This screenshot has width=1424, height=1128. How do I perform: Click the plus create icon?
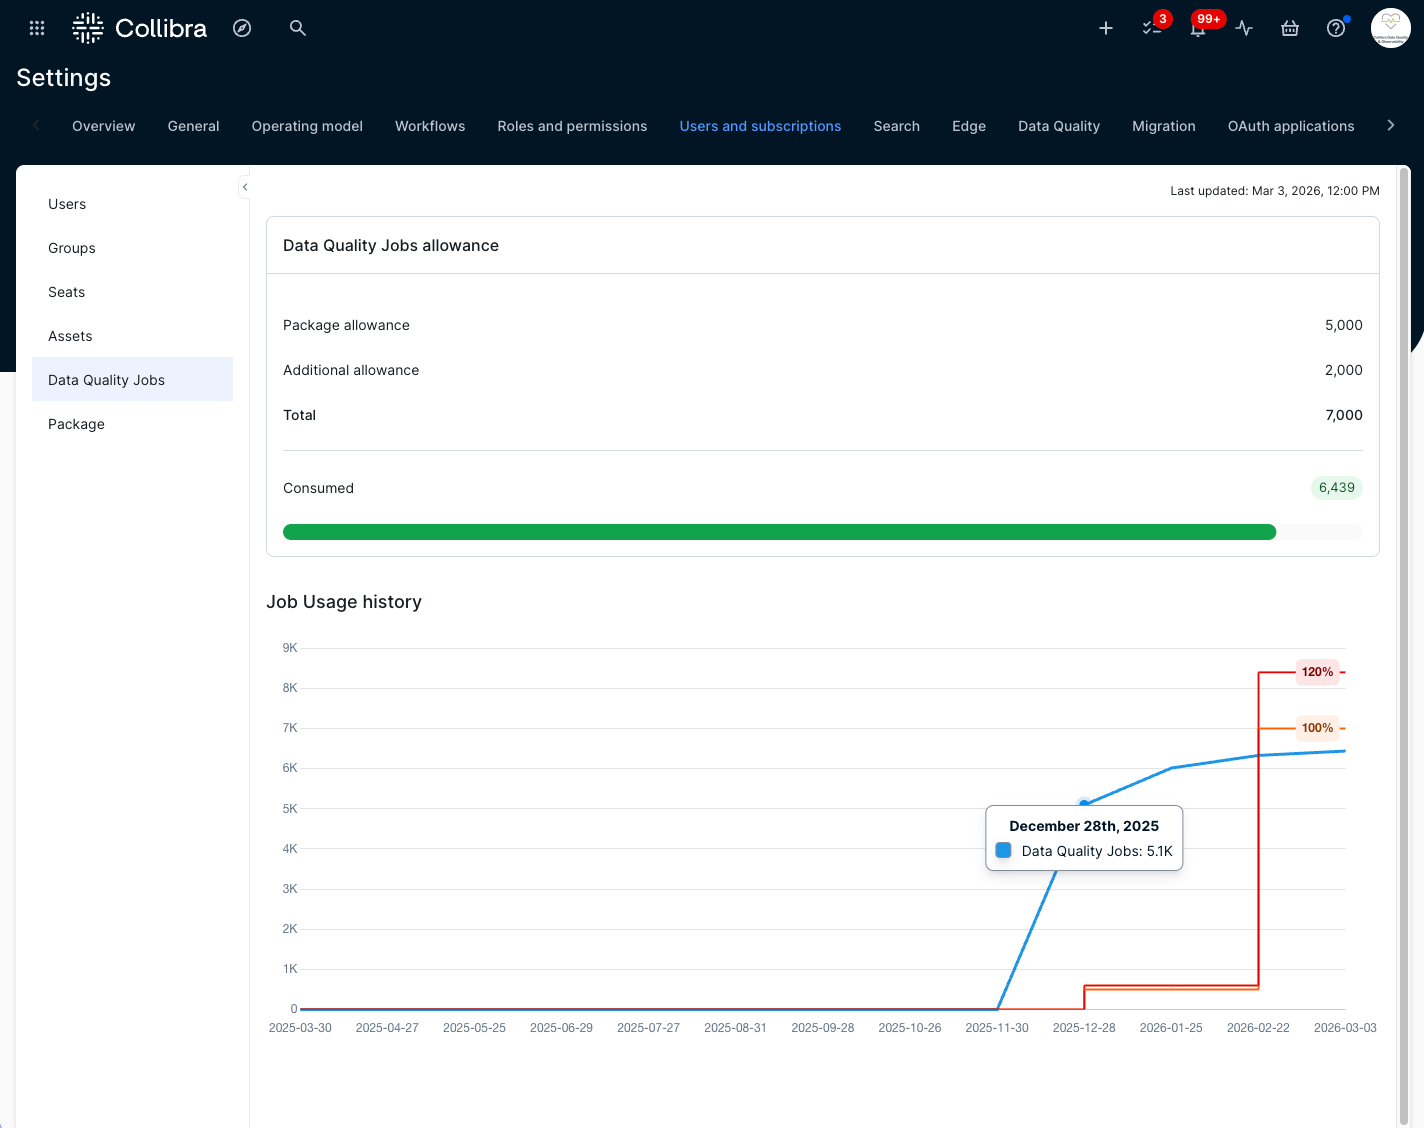coord(1106,28)
